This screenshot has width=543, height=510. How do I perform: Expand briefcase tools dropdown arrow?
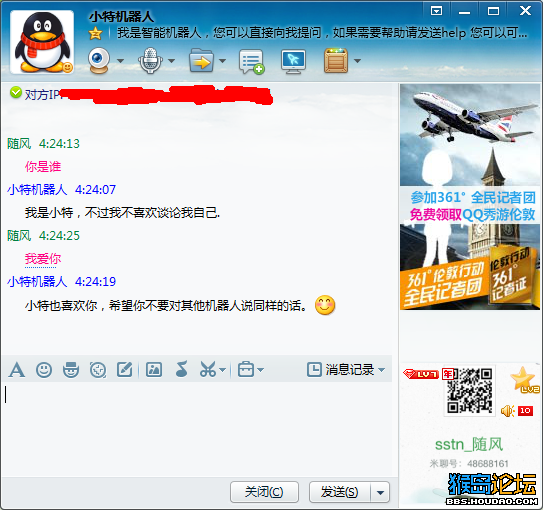tap(261, 370)
